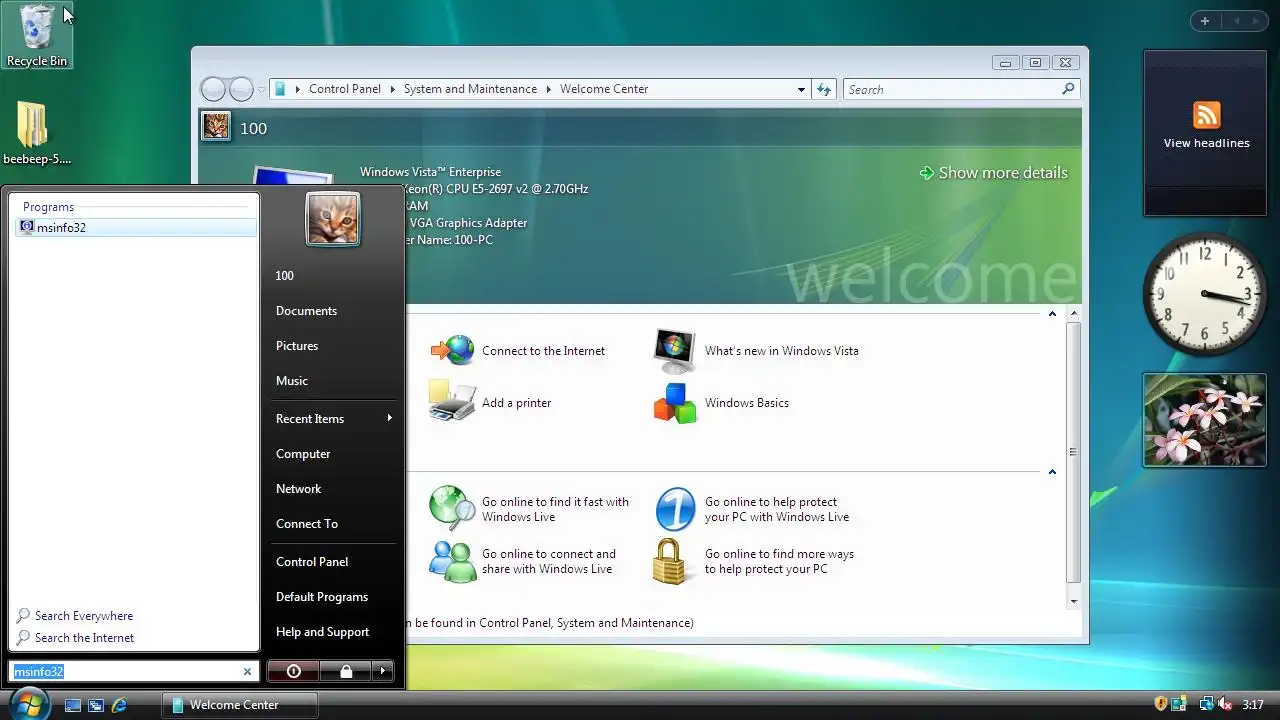The image size is (1280, 720).
Task: Open the 100 user folder entry
Action: [285, 275]
